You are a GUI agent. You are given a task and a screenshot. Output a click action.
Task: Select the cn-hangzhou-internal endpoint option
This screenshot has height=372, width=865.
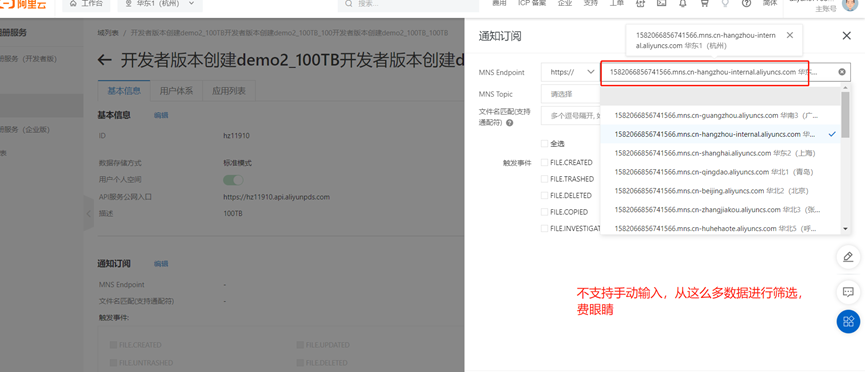[x=720, y=134]
